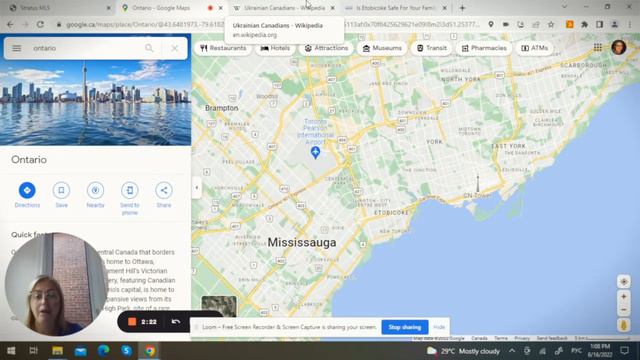Open the Google account avatar
The height and width of the screenshot is (360, 640).
click(619, 47)
